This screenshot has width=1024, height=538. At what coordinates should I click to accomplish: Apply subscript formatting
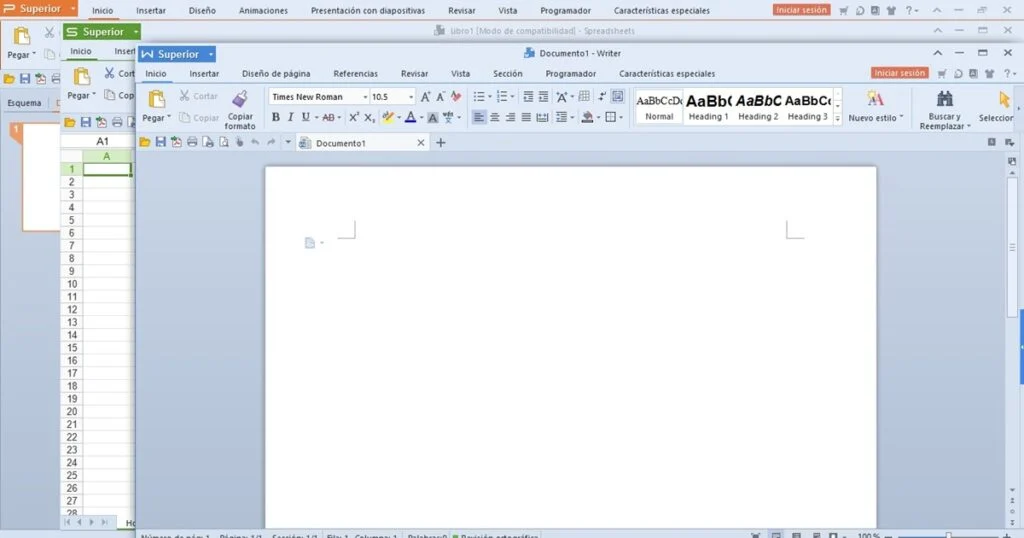369,118
